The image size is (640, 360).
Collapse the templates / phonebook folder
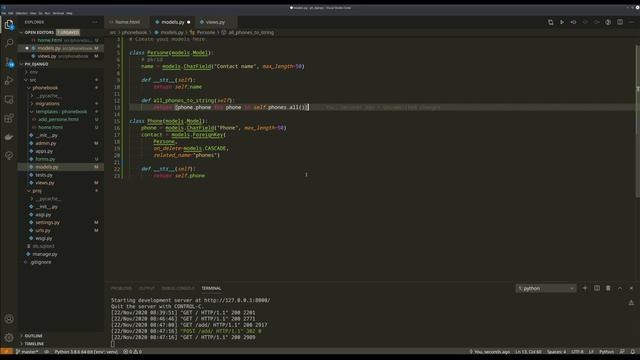[x=61, y=111]
